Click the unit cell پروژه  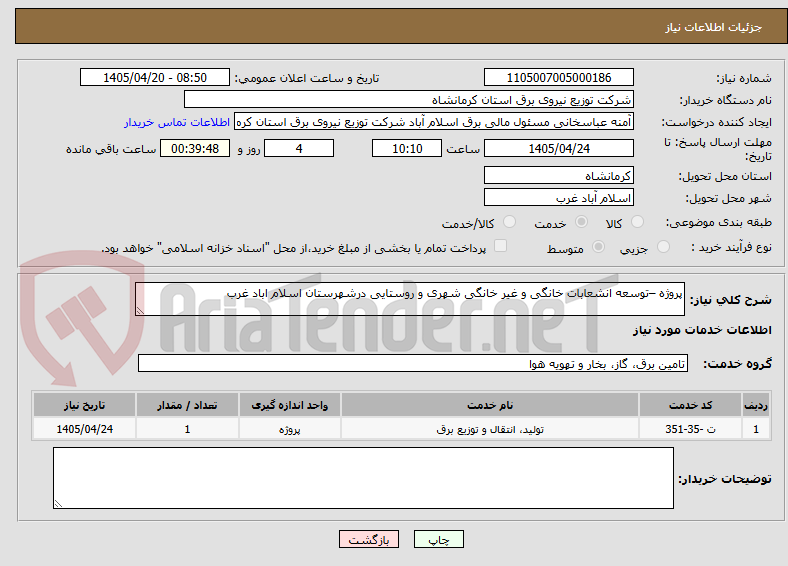290,429
